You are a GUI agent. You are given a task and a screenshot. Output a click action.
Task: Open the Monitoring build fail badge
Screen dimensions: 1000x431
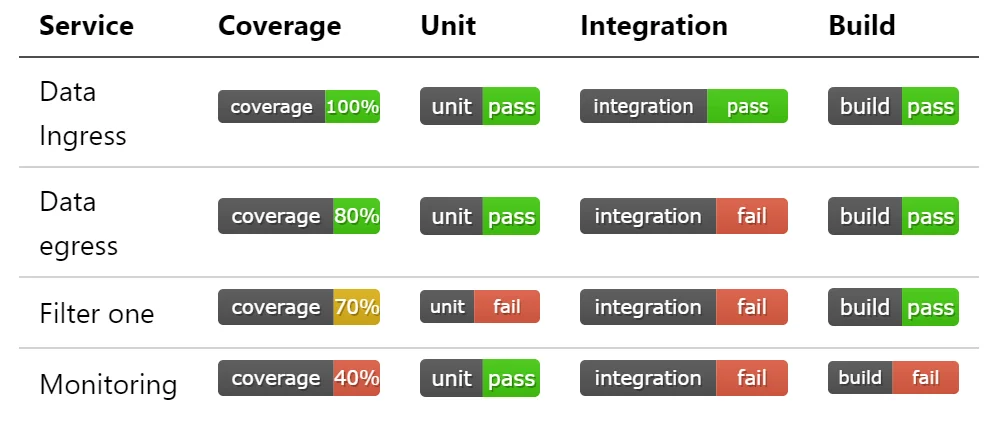click(893, 377)
